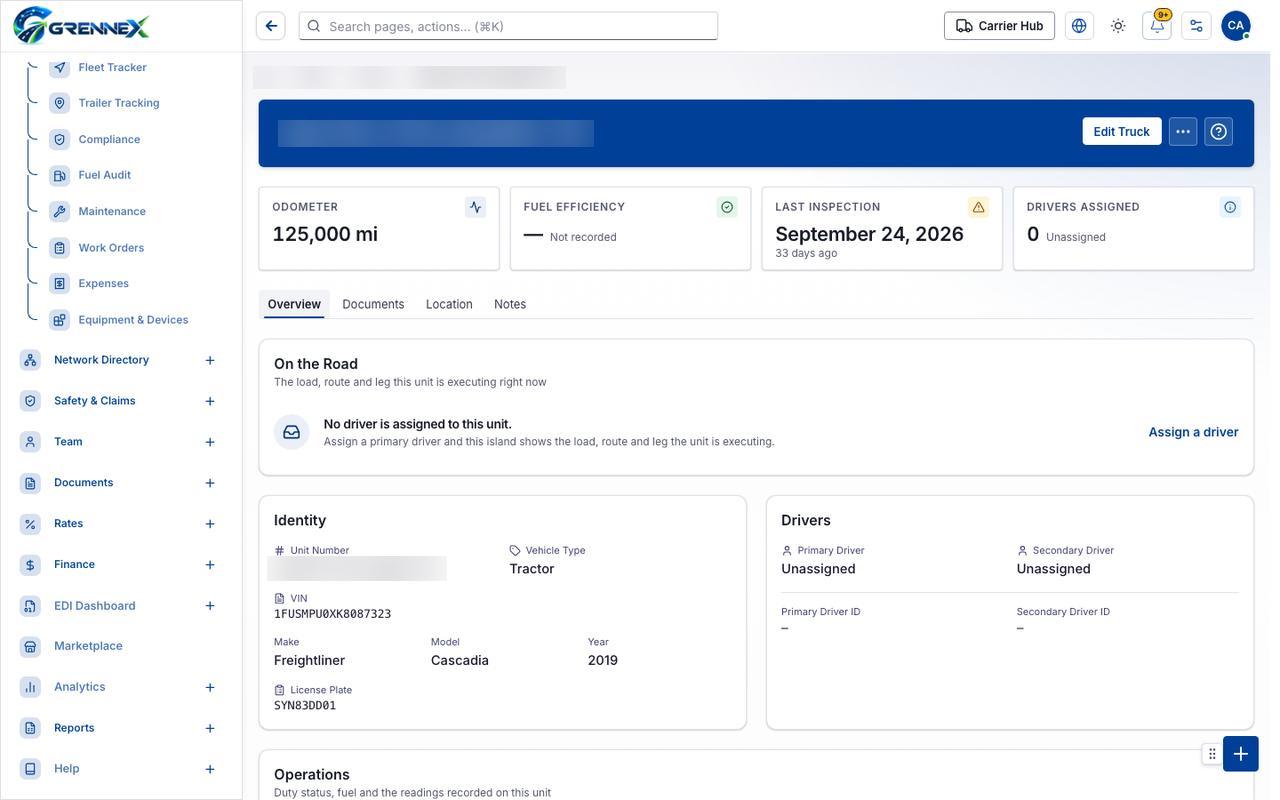Open the three-dot more actions menu
1280x800 pixels.
click(x=1183, y=132)
